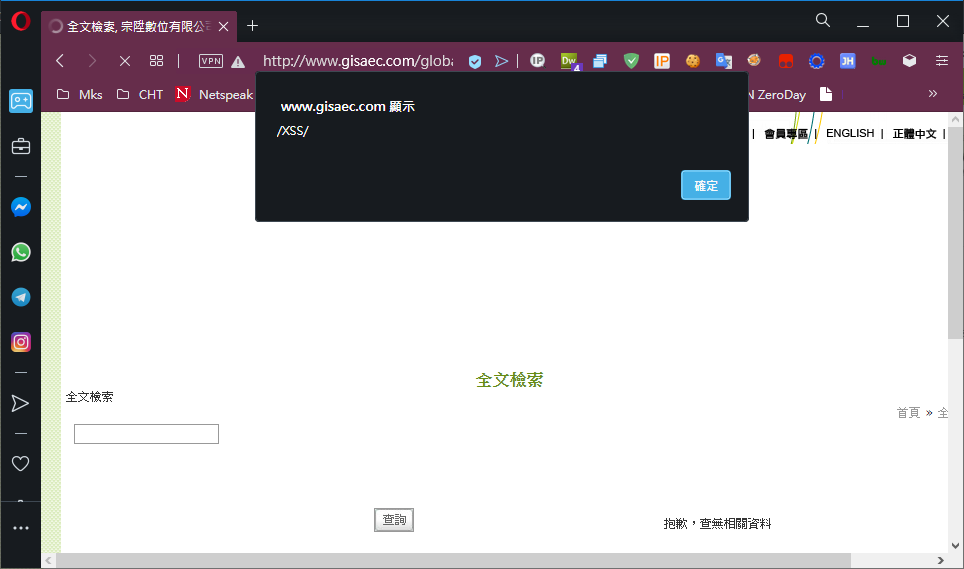Open the round IP extension icon

coord(537,60)
